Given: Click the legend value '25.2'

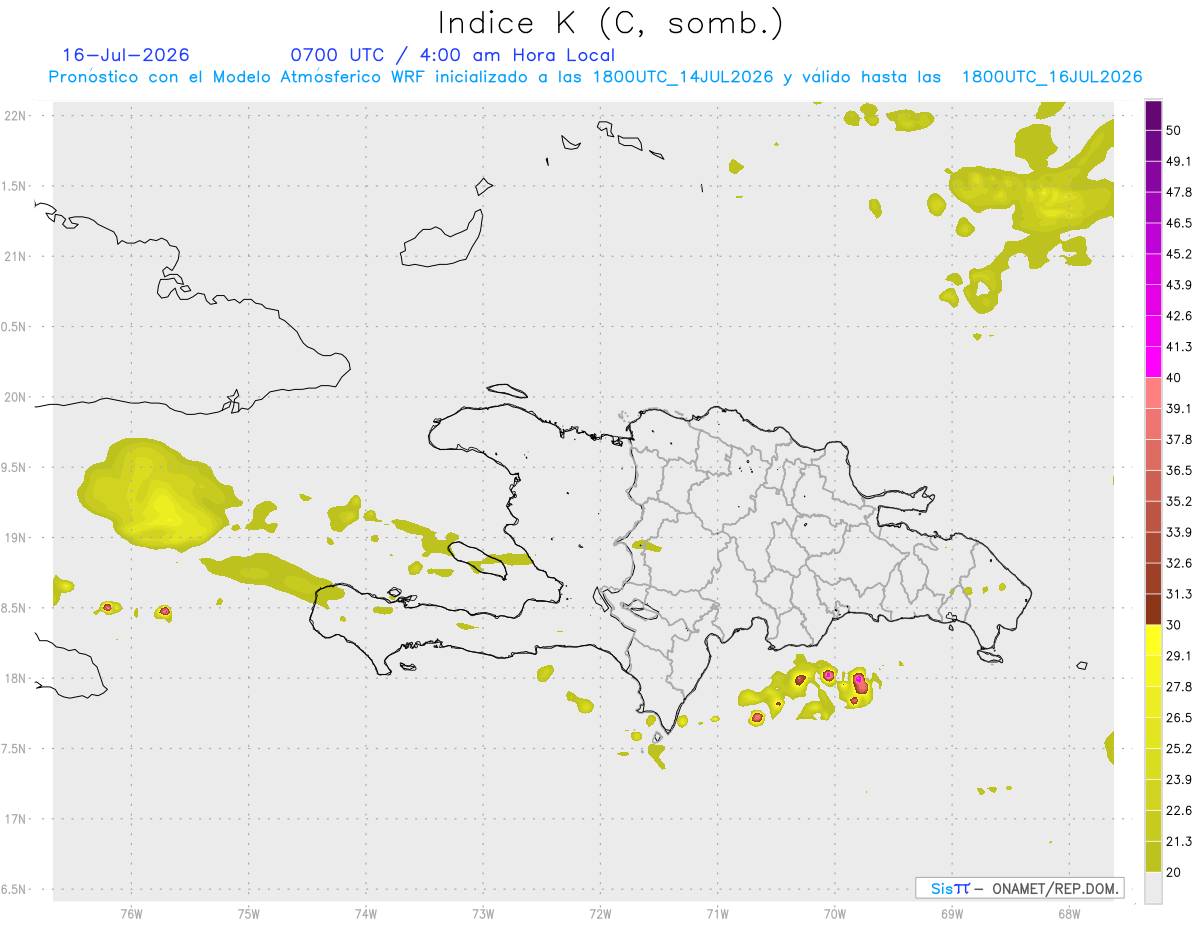Looking at the screenshot, I should click(x=1179, y=748).
